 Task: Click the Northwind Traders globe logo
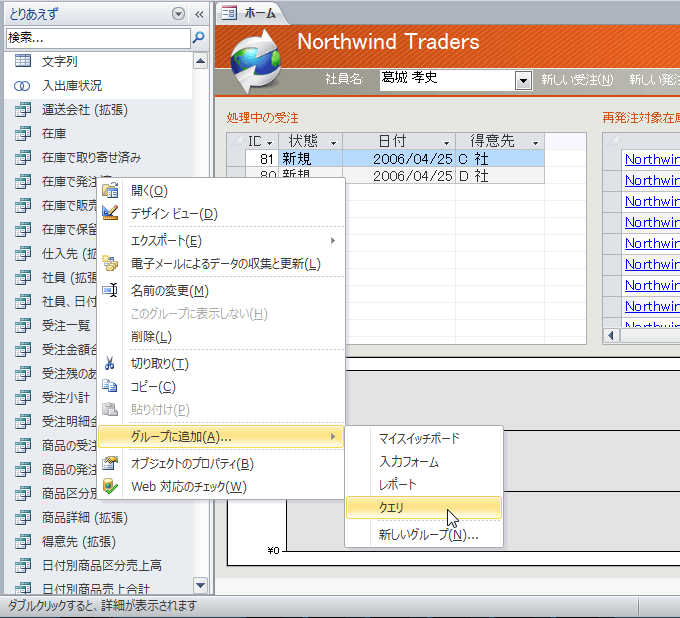point(255,61)
